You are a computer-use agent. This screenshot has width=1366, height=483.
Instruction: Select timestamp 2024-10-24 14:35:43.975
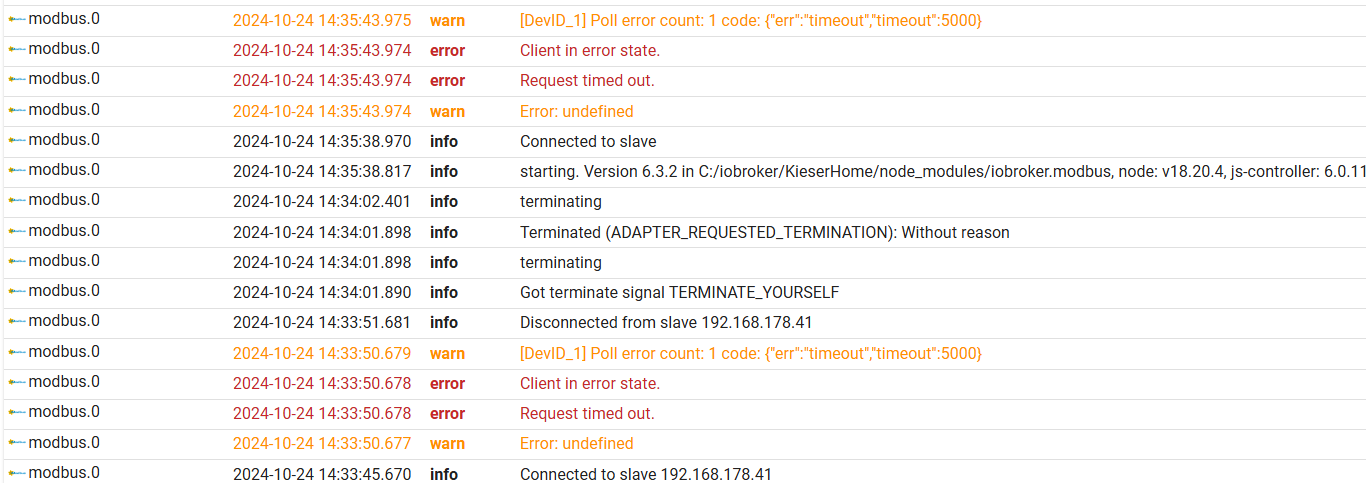[322, 20]
